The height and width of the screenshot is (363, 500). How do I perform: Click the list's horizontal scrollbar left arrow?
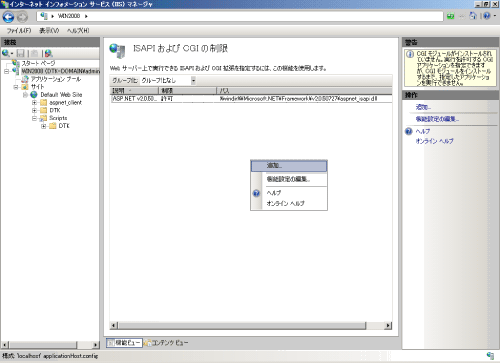point(114,325)
